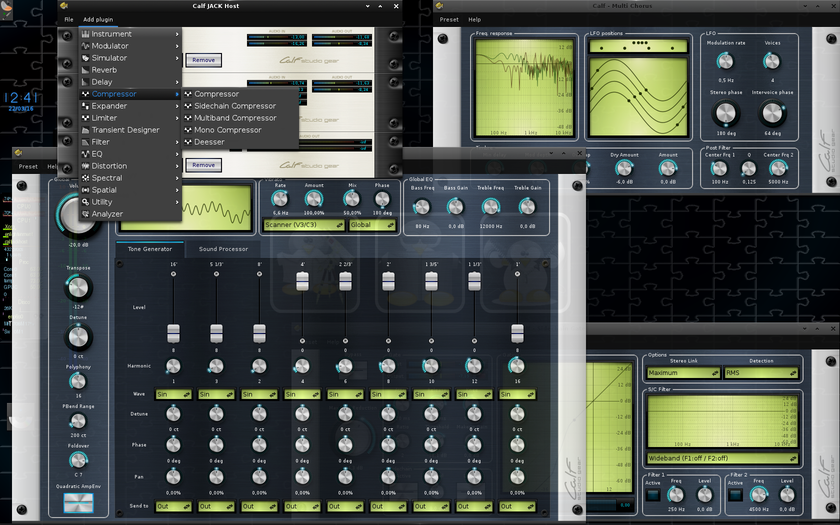840x525 pixels.
Task: Click Calf JACK Host title bar icon
Action: coord(64,6)
